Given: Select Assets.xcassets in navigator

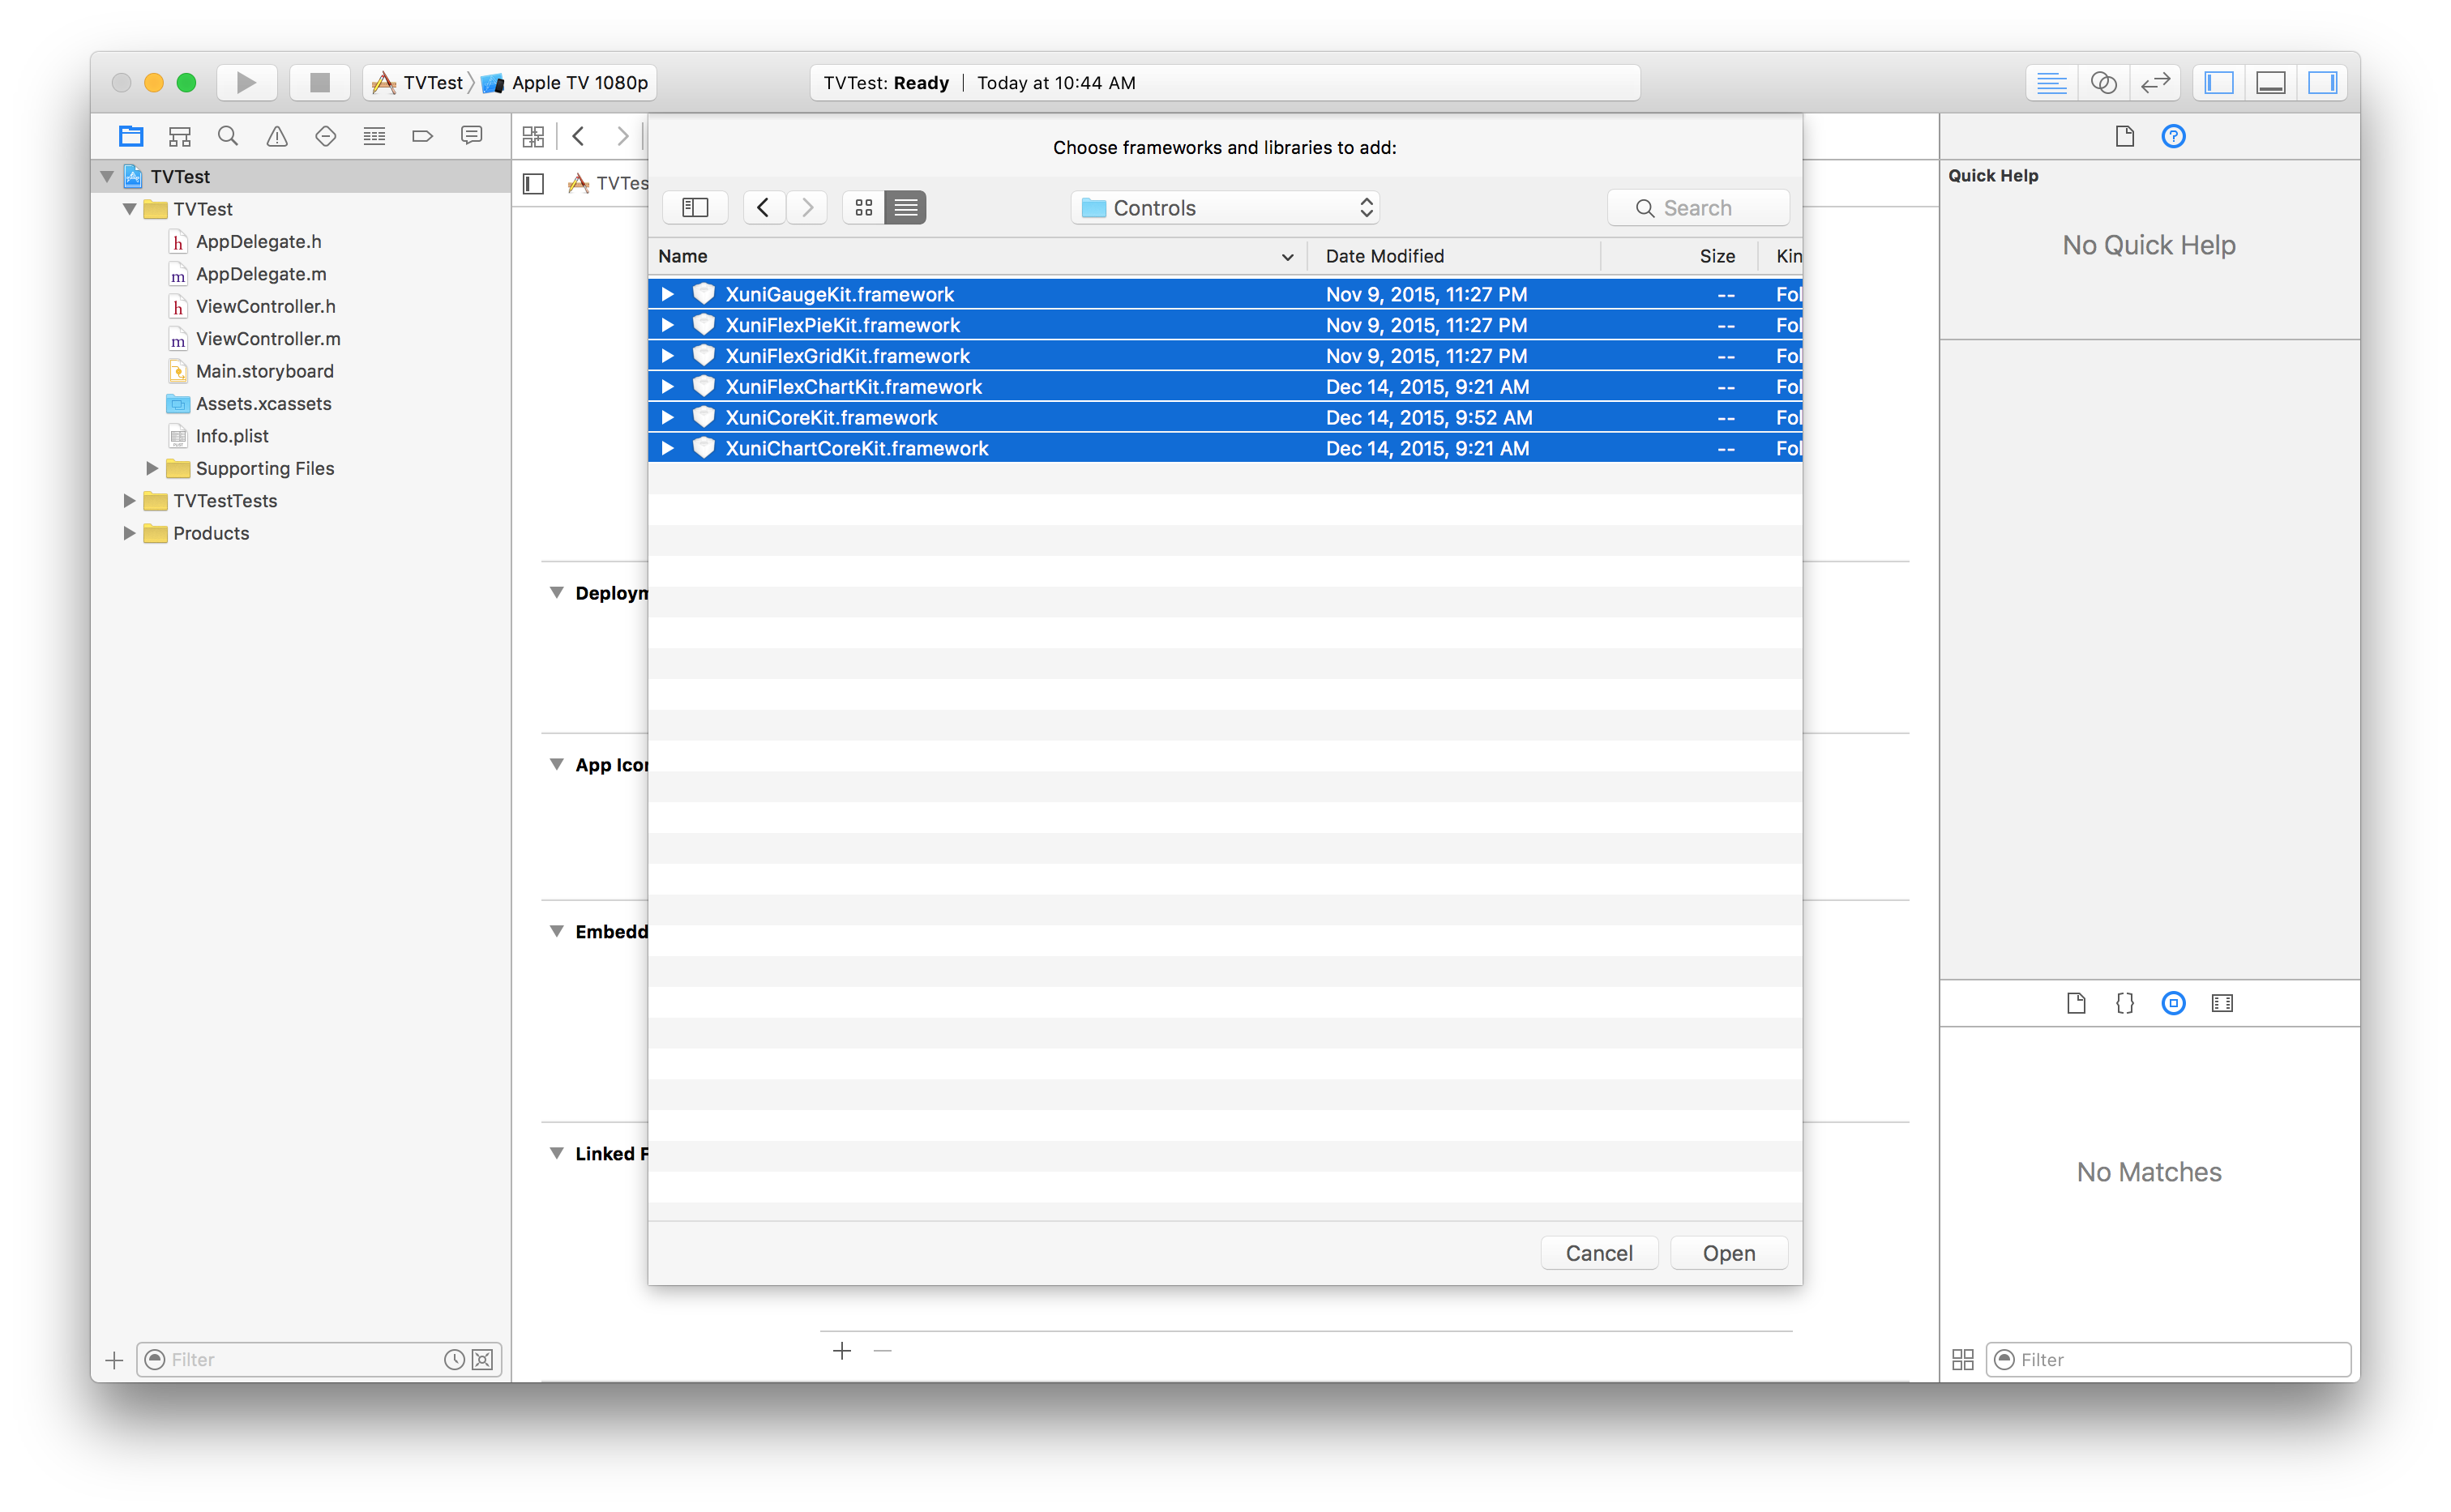Looking at the screenshot, I should click(x=264, y=403).
